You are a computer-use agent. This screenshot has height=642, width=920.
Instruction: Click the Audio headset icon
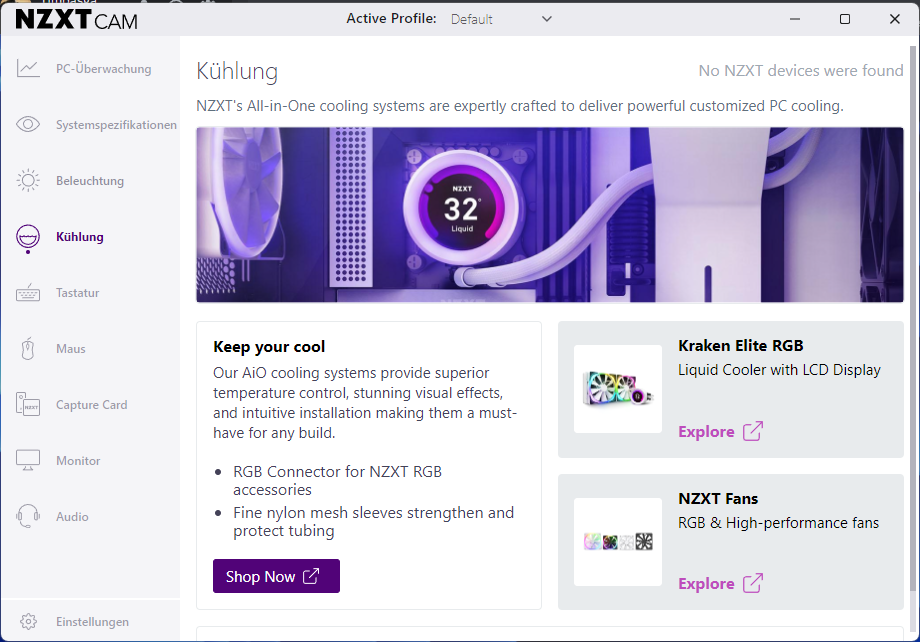(28, 516)
